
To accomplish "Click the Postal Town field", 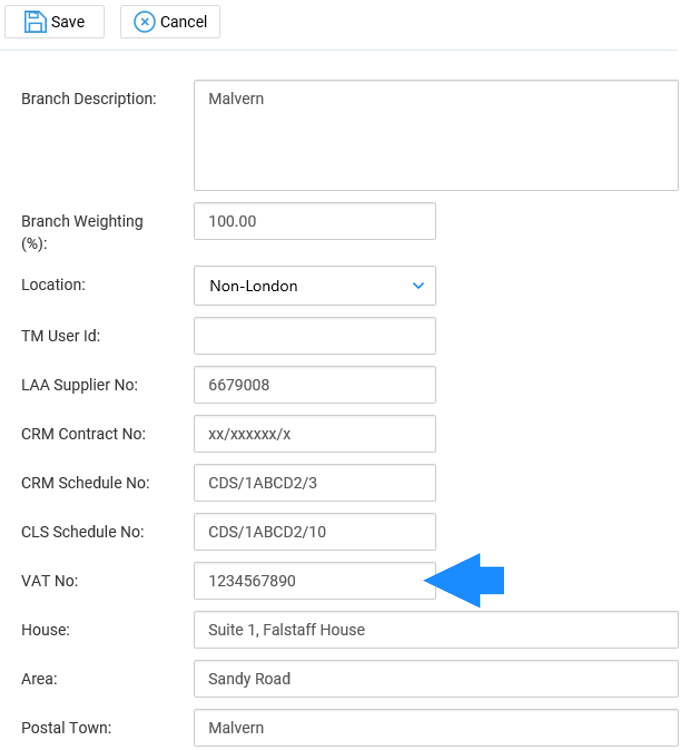I will pos(436,728).
